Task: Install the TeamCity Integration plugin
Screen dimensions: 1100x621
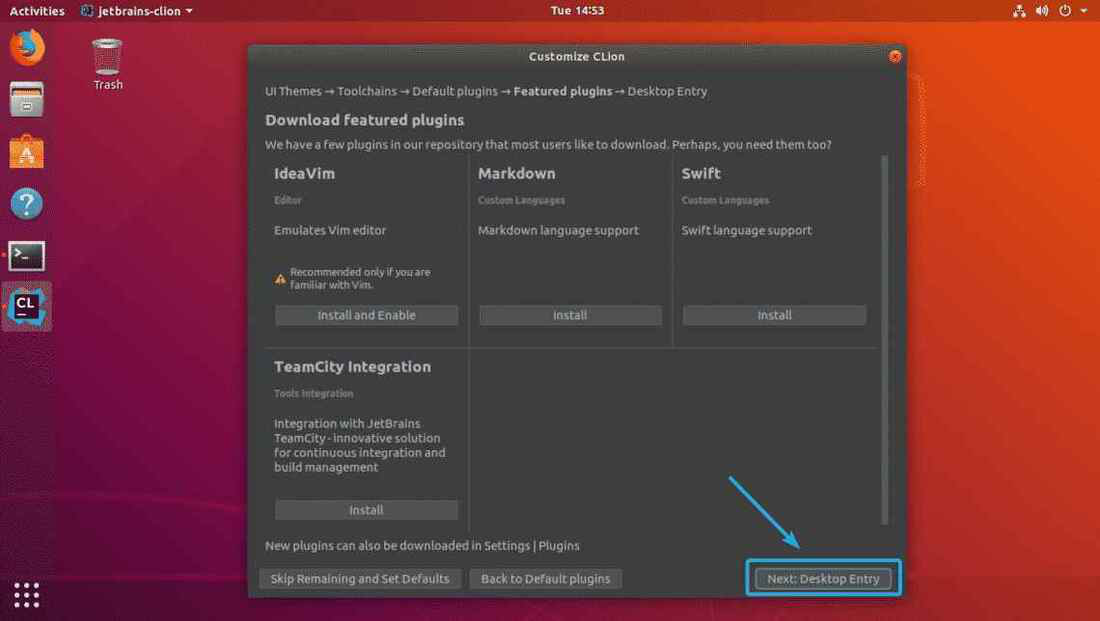Action: tap(366, 510)
